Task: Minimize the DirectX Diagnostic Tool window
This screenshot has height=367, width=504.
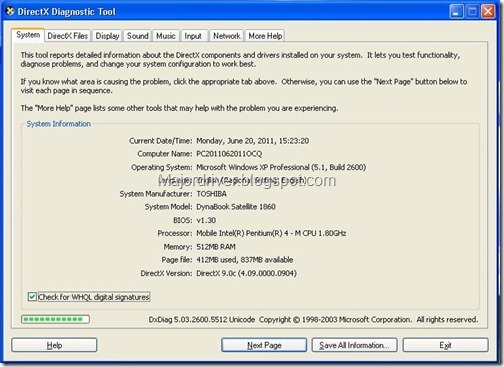Action: click(x=456, y=12)
